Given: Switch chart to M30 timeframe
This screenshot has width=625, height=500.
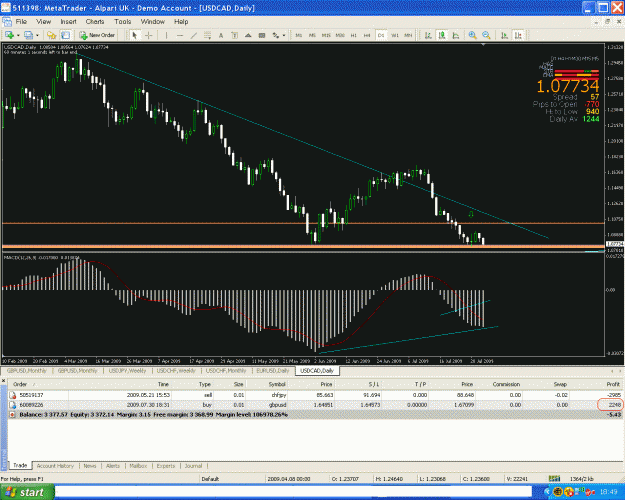Looking at the screenshot, I should [x=340, y=35].
